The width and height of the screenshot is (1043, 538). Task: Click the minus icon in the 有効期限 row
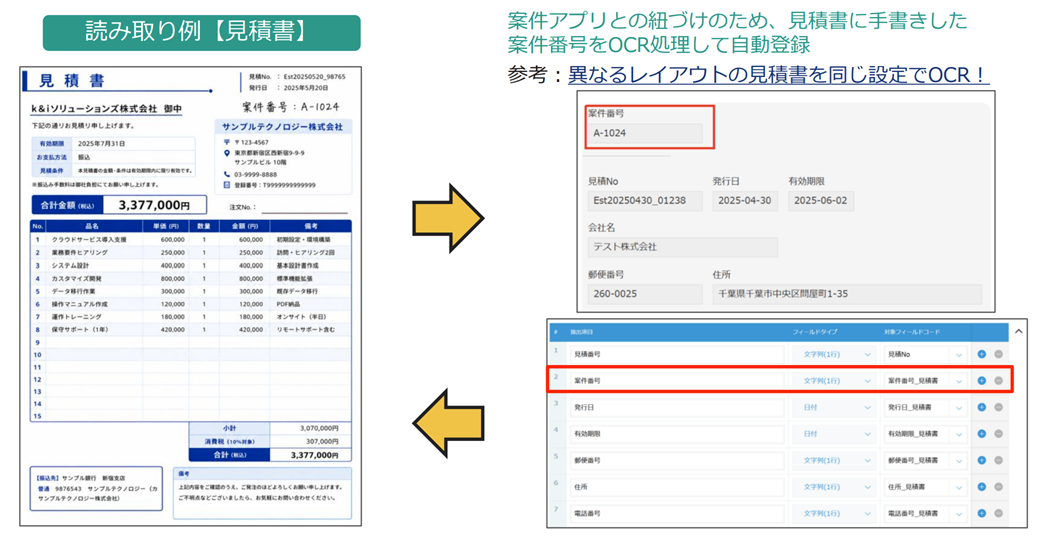[x=998, y=434]
